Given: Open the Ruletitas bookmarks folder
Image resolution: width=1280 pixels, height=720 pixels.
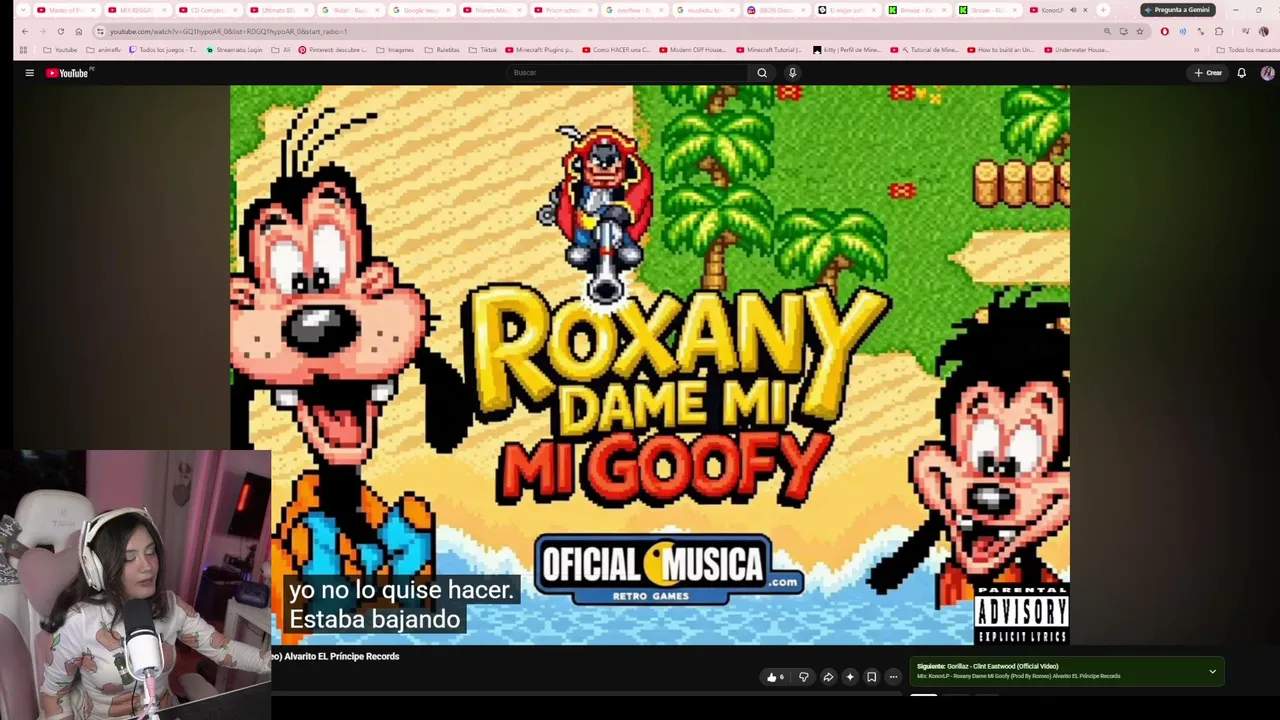Looking at the screenshot, I should click(441, 50).
